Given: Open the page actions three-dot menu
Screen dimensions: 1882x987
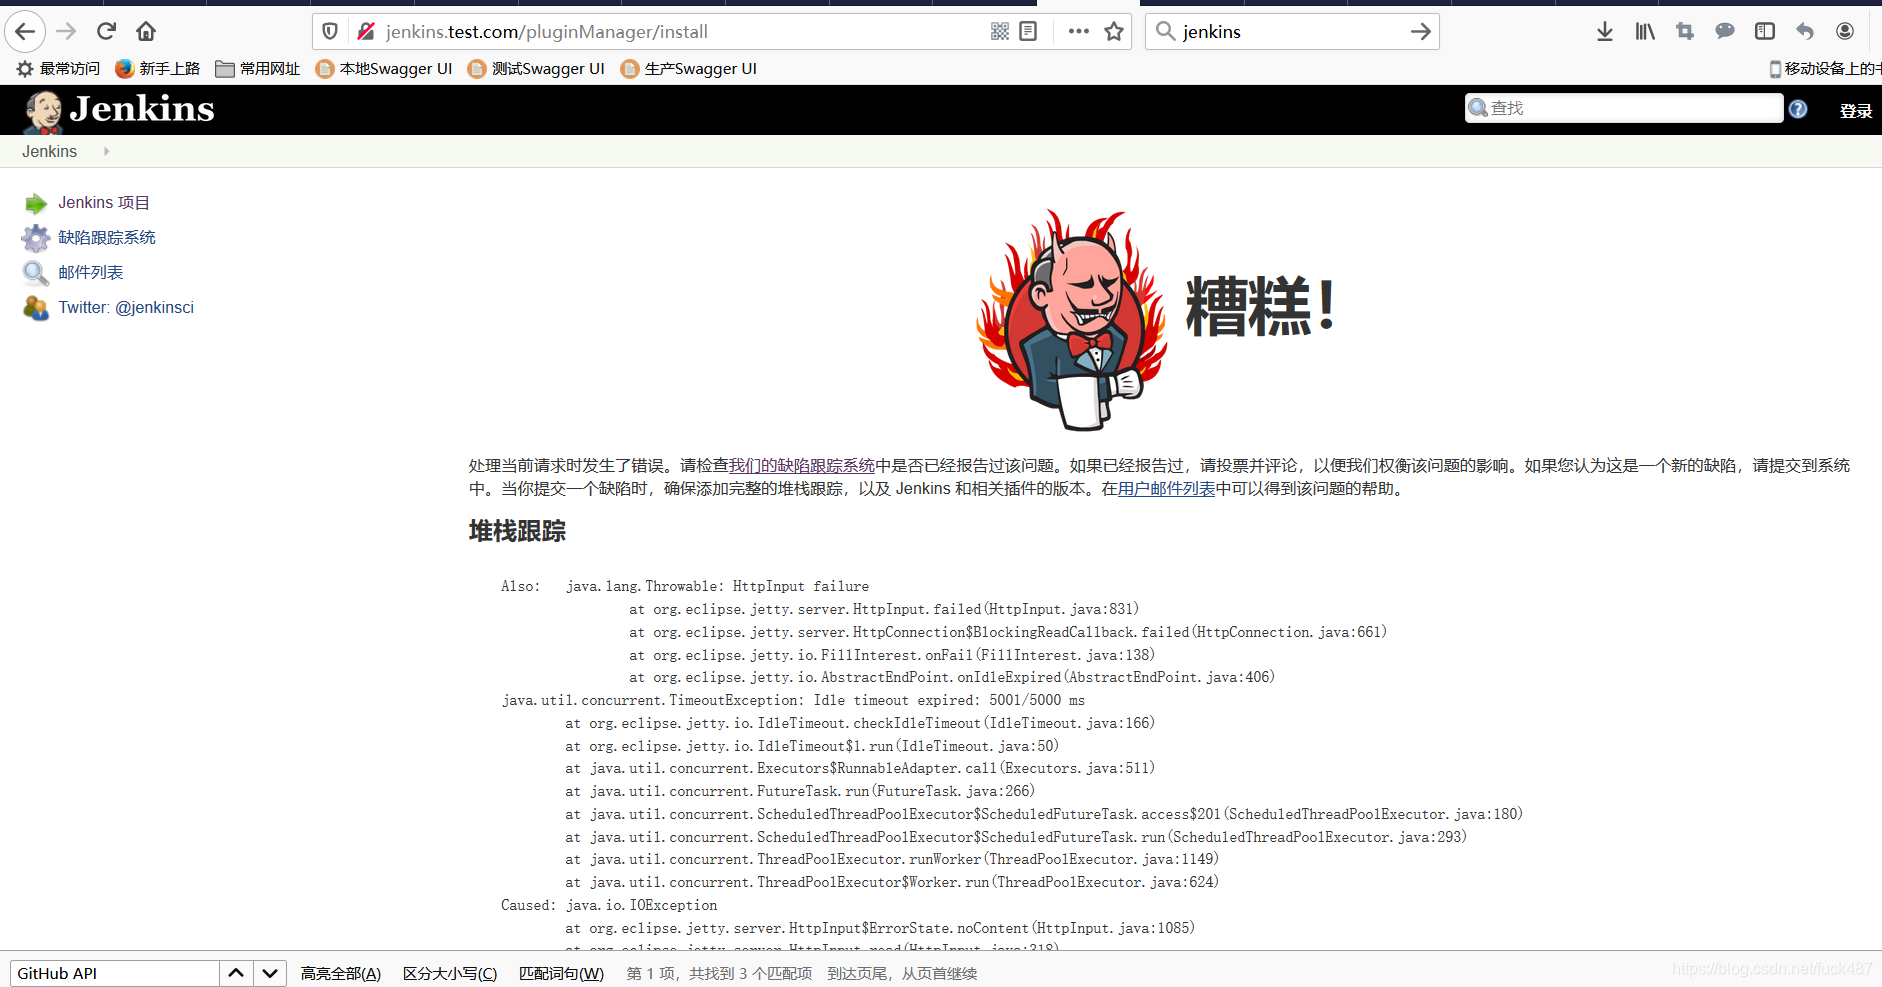Looking at the screenshot, I should click(x=1078, y=32).
